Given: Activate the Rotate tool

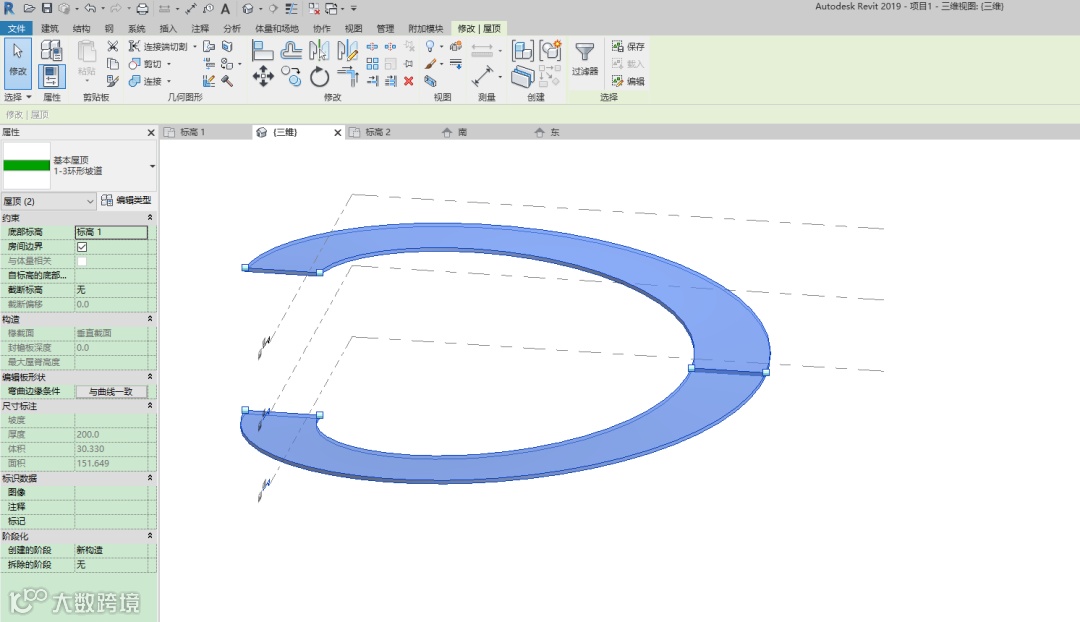Looking at the screenshot, I should tap(319, 76).
